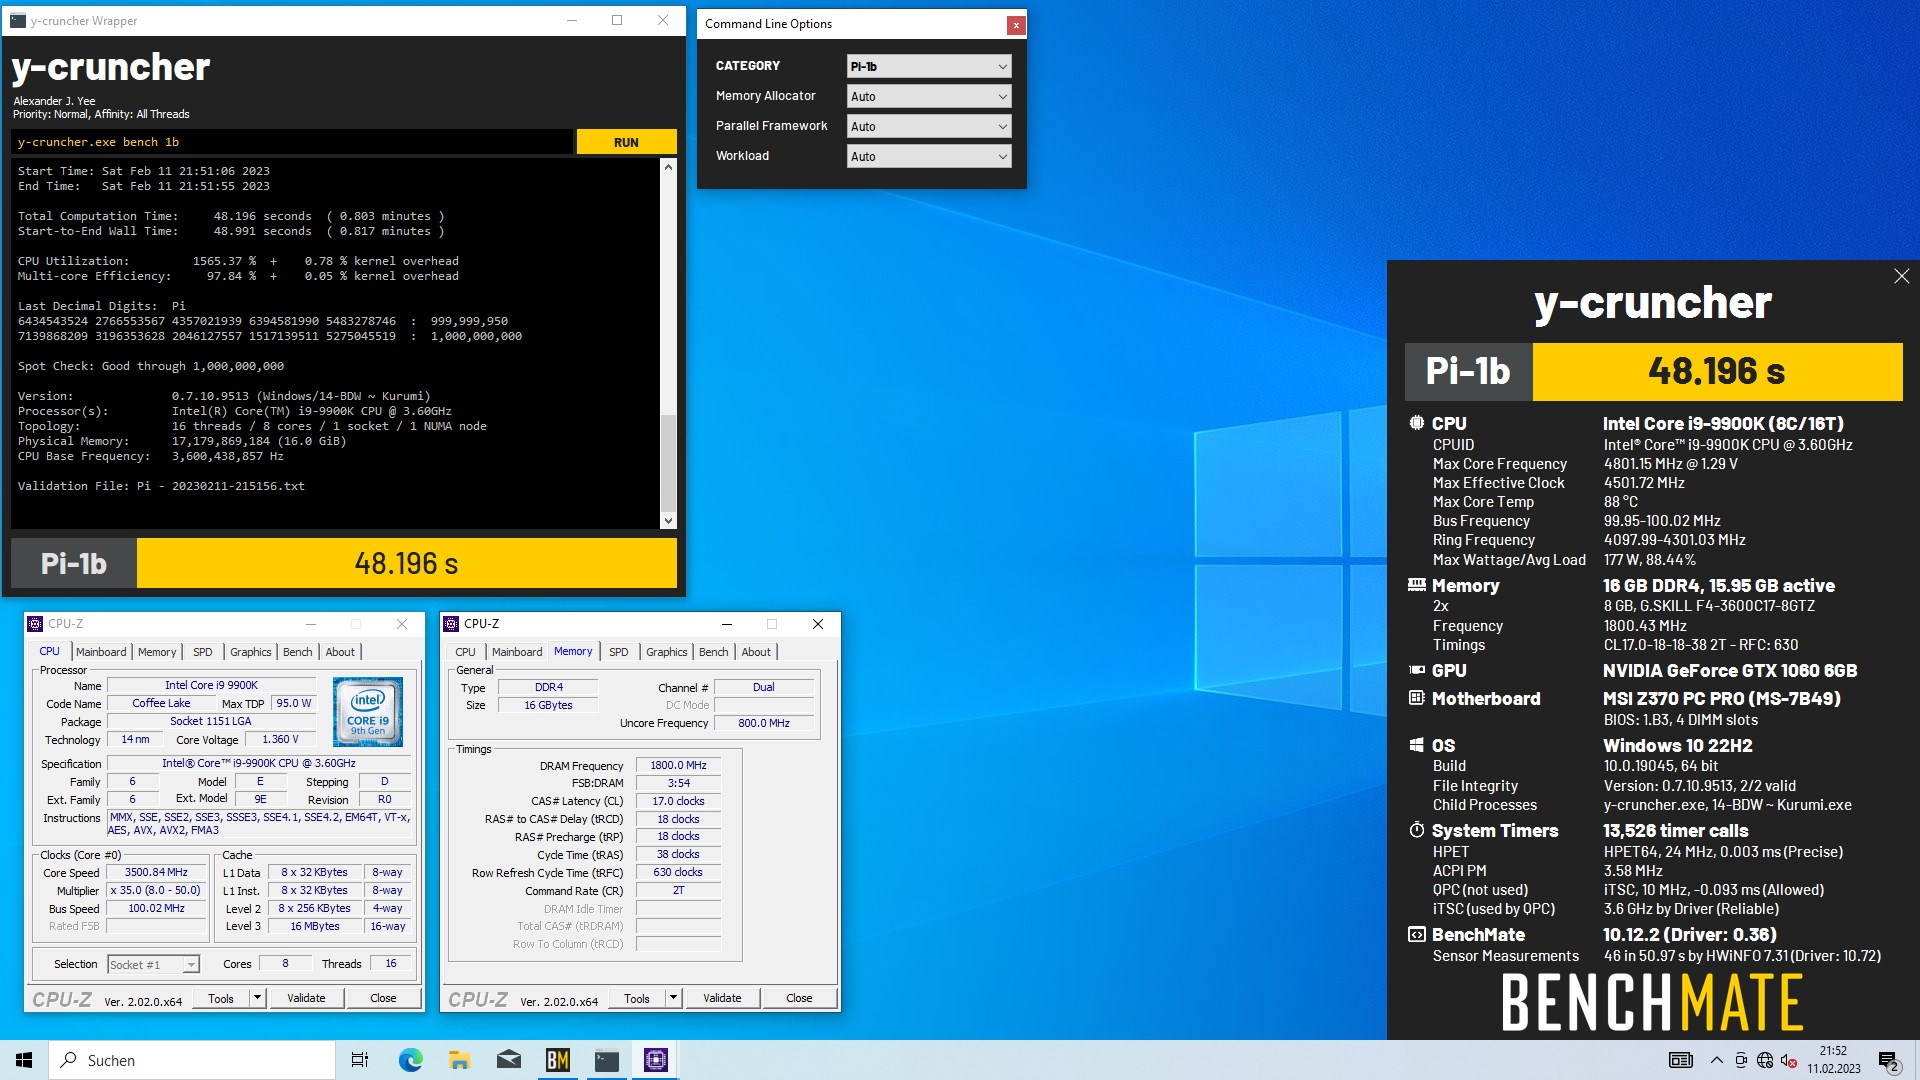Open the Workload dropdown

coord(929,156)
